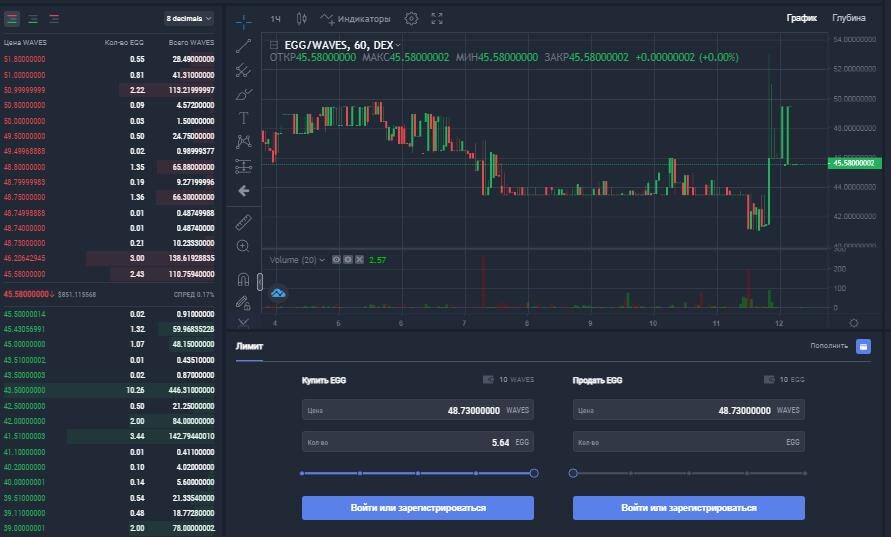Select the crosshair cursor tool
891x537 pixels.
243,22
